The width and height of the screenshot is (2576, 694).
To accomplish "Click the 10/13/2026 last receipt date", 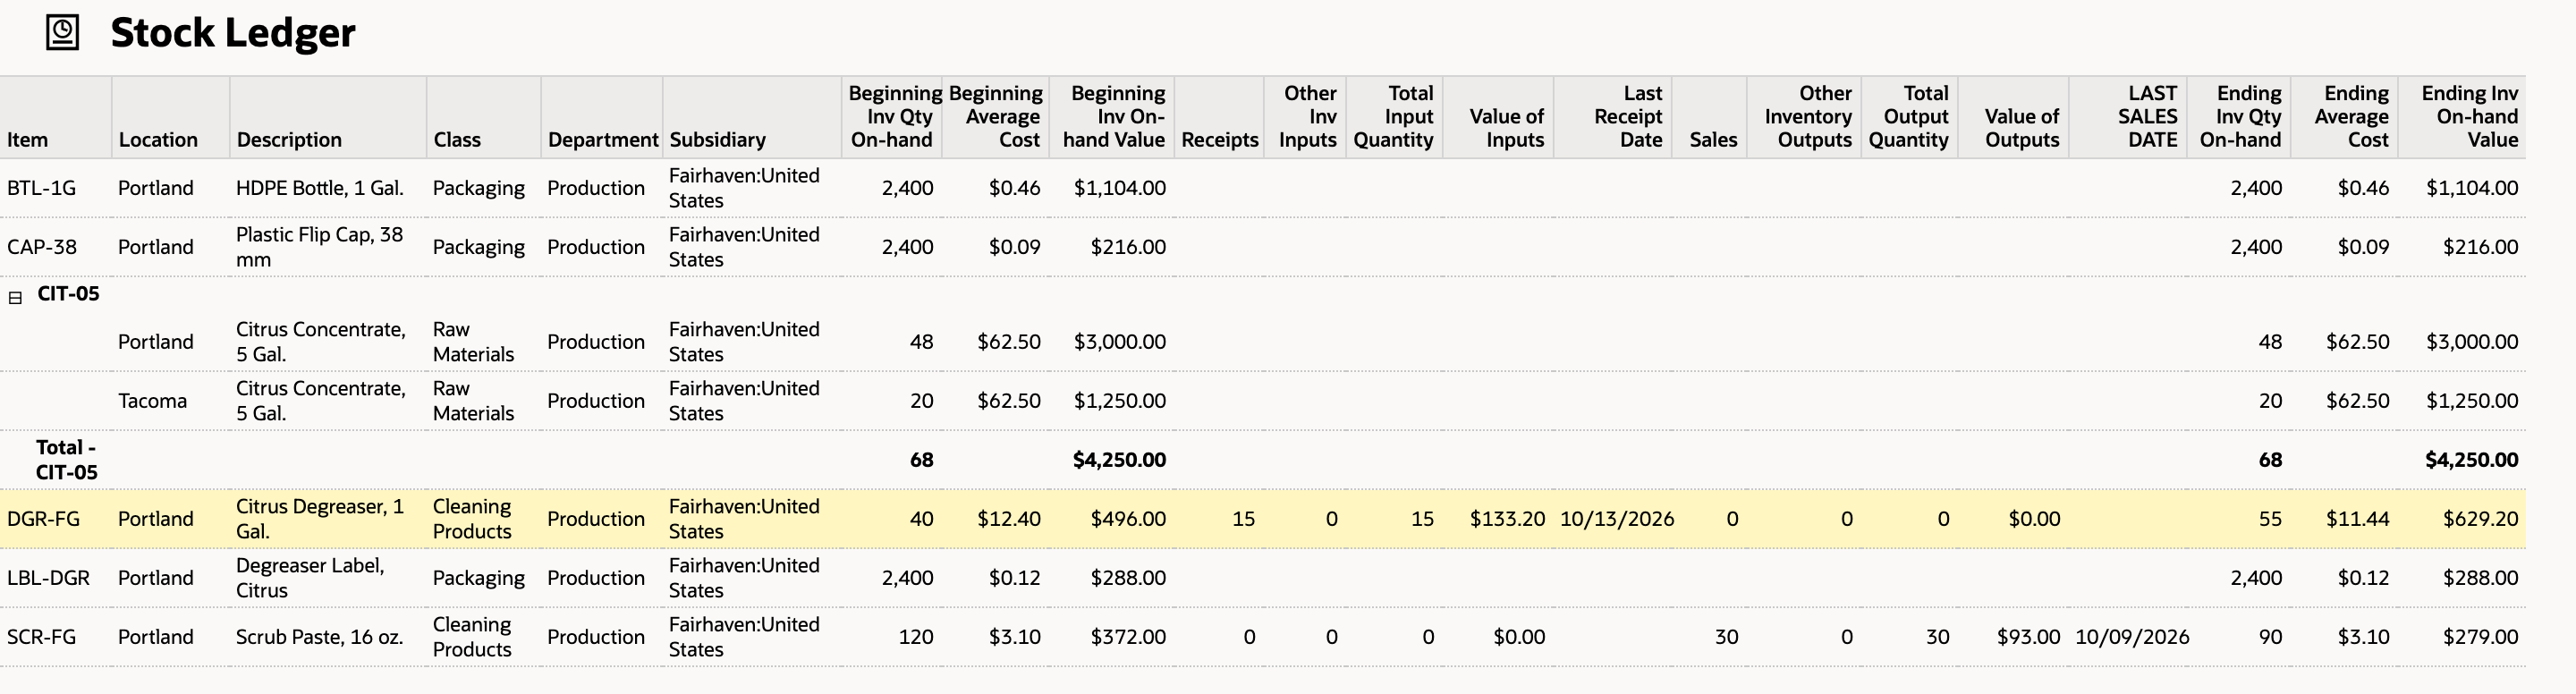I will pos(1617,519).
